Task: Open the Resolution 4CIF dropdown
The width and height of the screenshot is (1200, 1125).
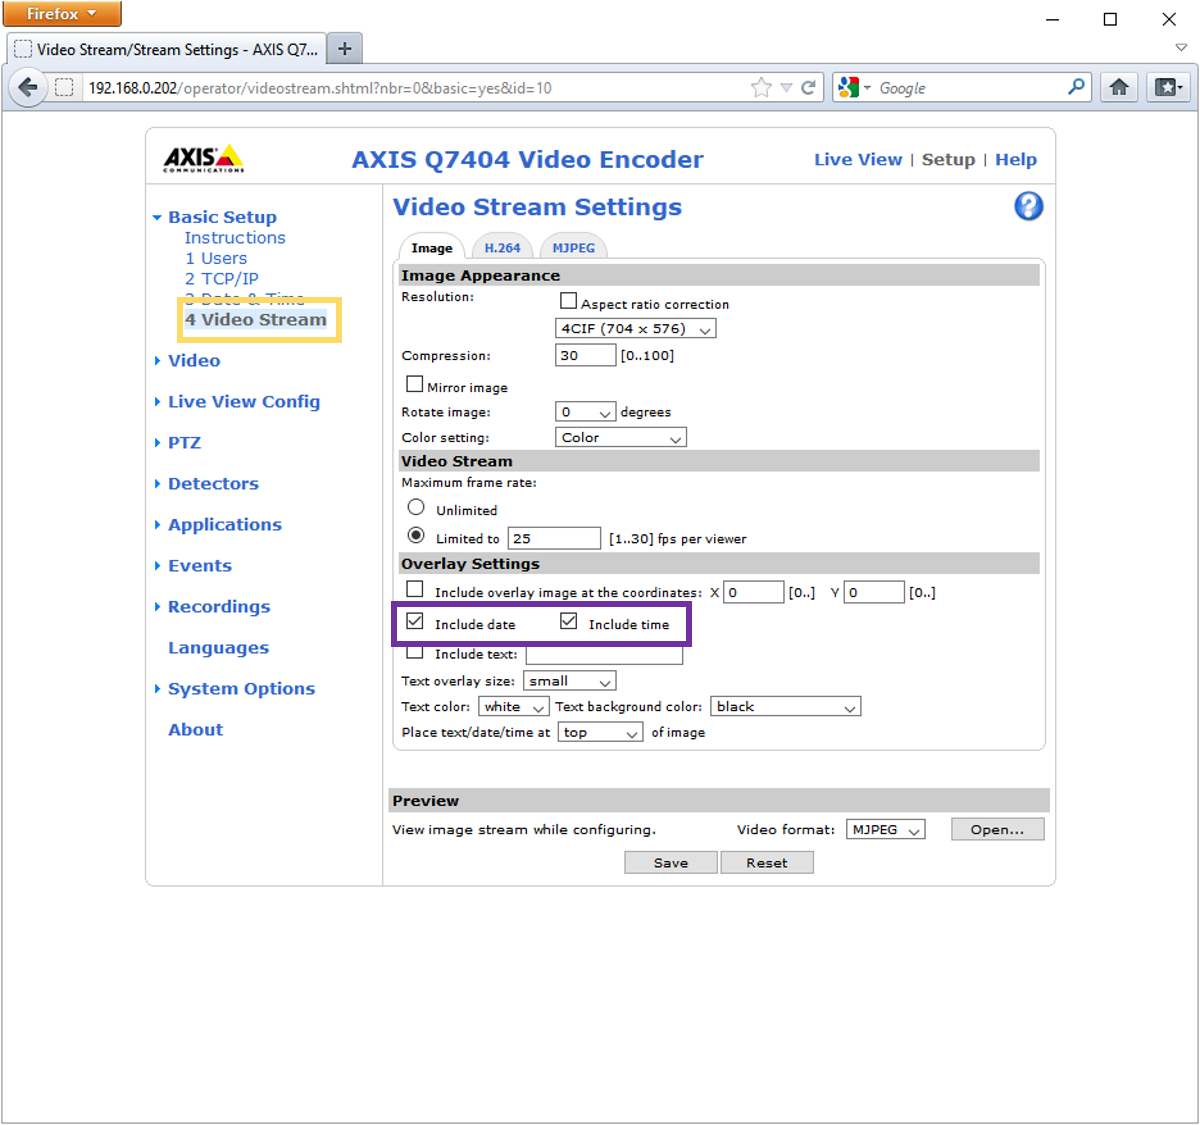Action: point(635,329)
